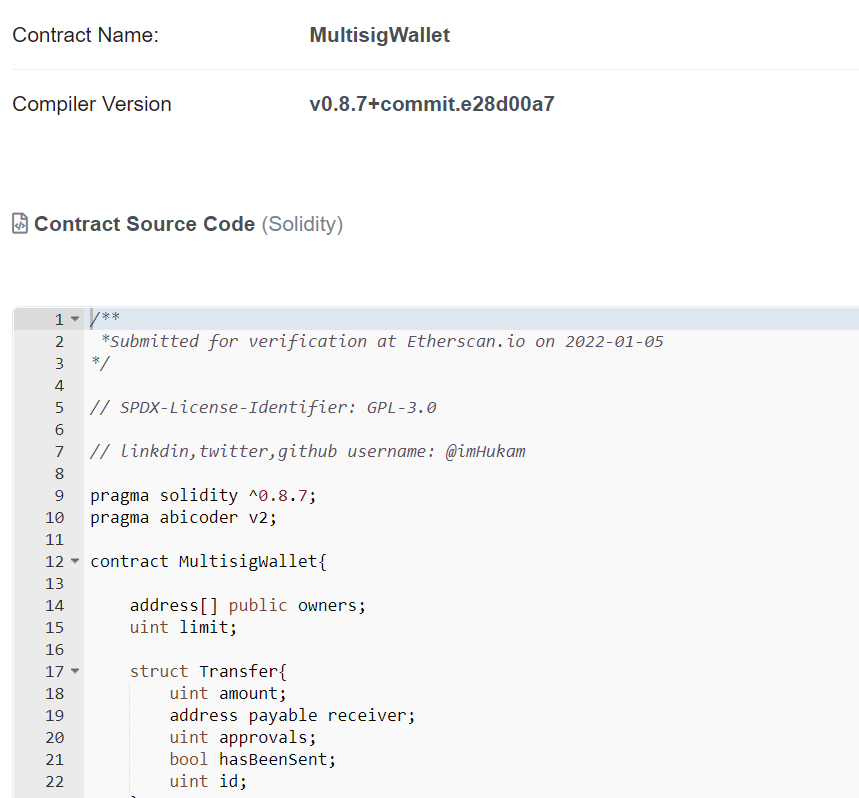This screenshot has height=798, width=859.
Task: Click the SPDX-License-Identifier: GPL-3.0 comment
Action: click(x=264, y=407)
